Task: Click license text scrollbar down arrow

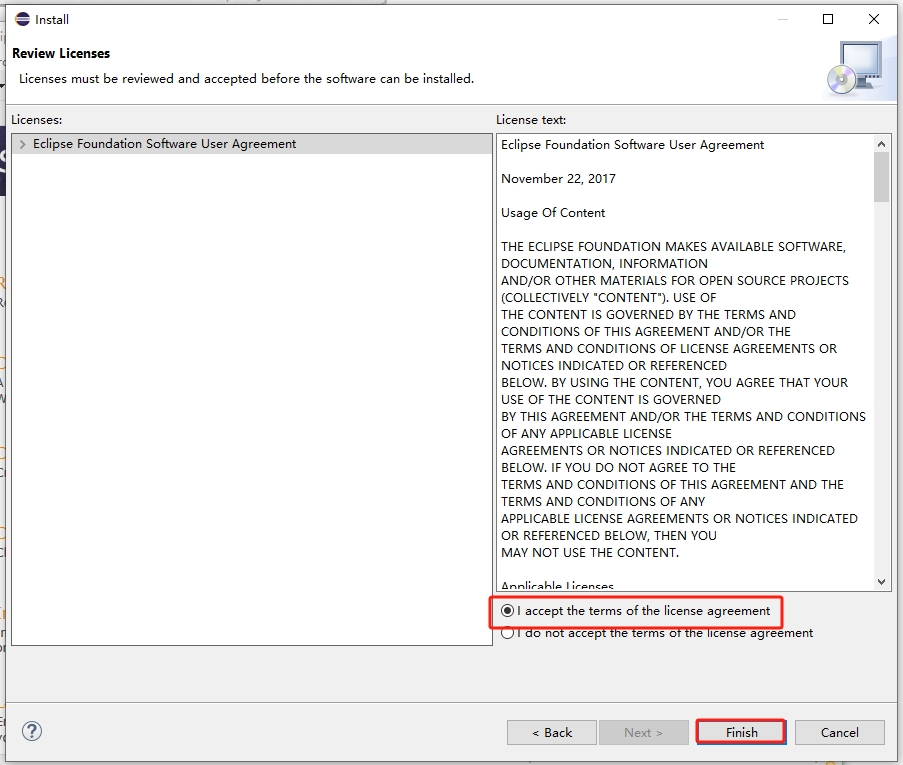Action: point(881,582)
